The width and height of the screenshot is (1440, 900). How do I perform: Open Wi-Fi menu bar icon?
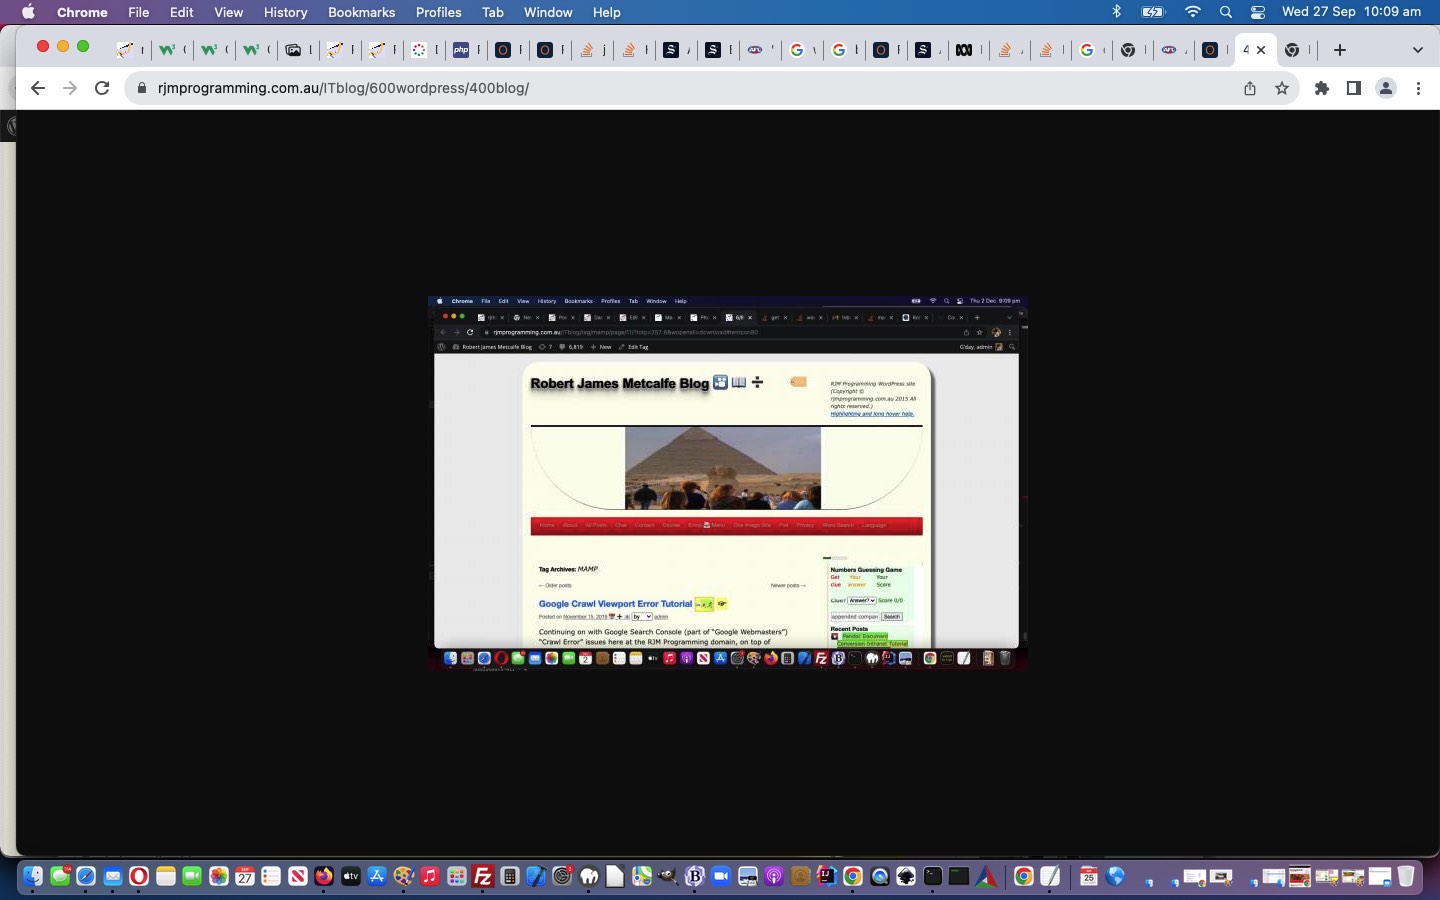1192,12
